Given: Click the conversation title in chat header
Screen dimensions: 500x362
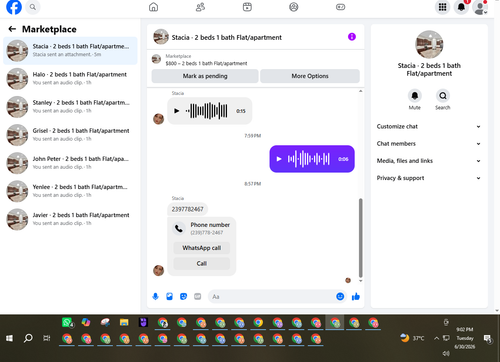Looking at the screenshot, I should (227, 37).
